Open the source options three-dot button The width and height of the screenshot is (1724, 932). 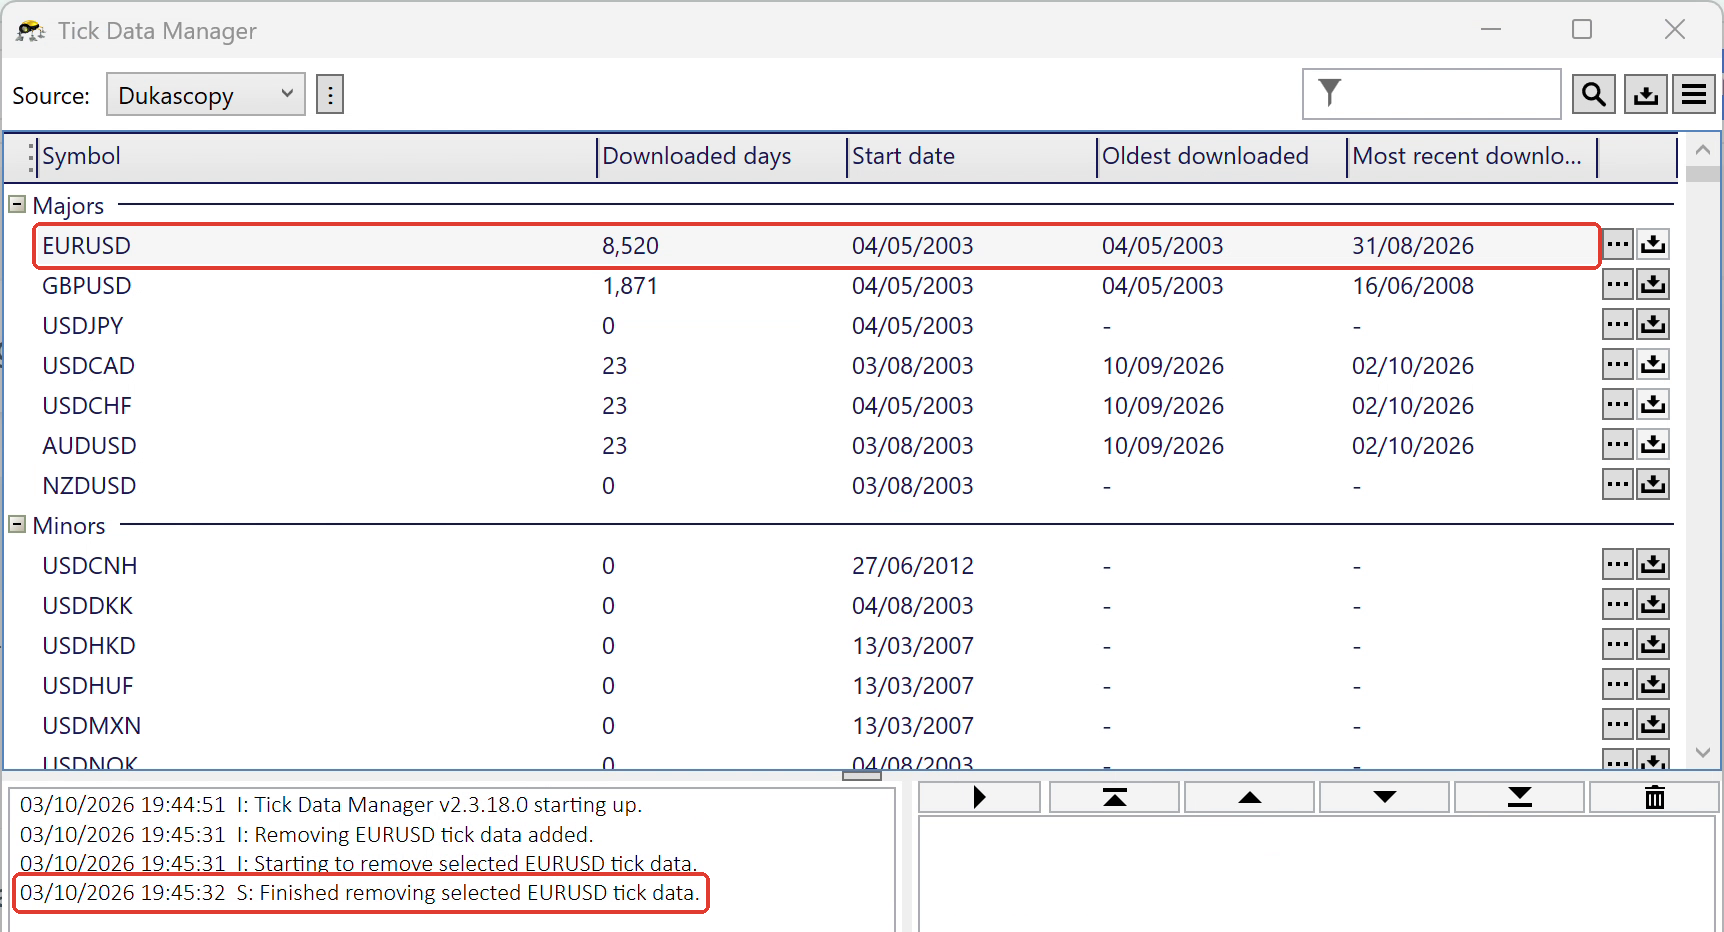pos(330,95)
